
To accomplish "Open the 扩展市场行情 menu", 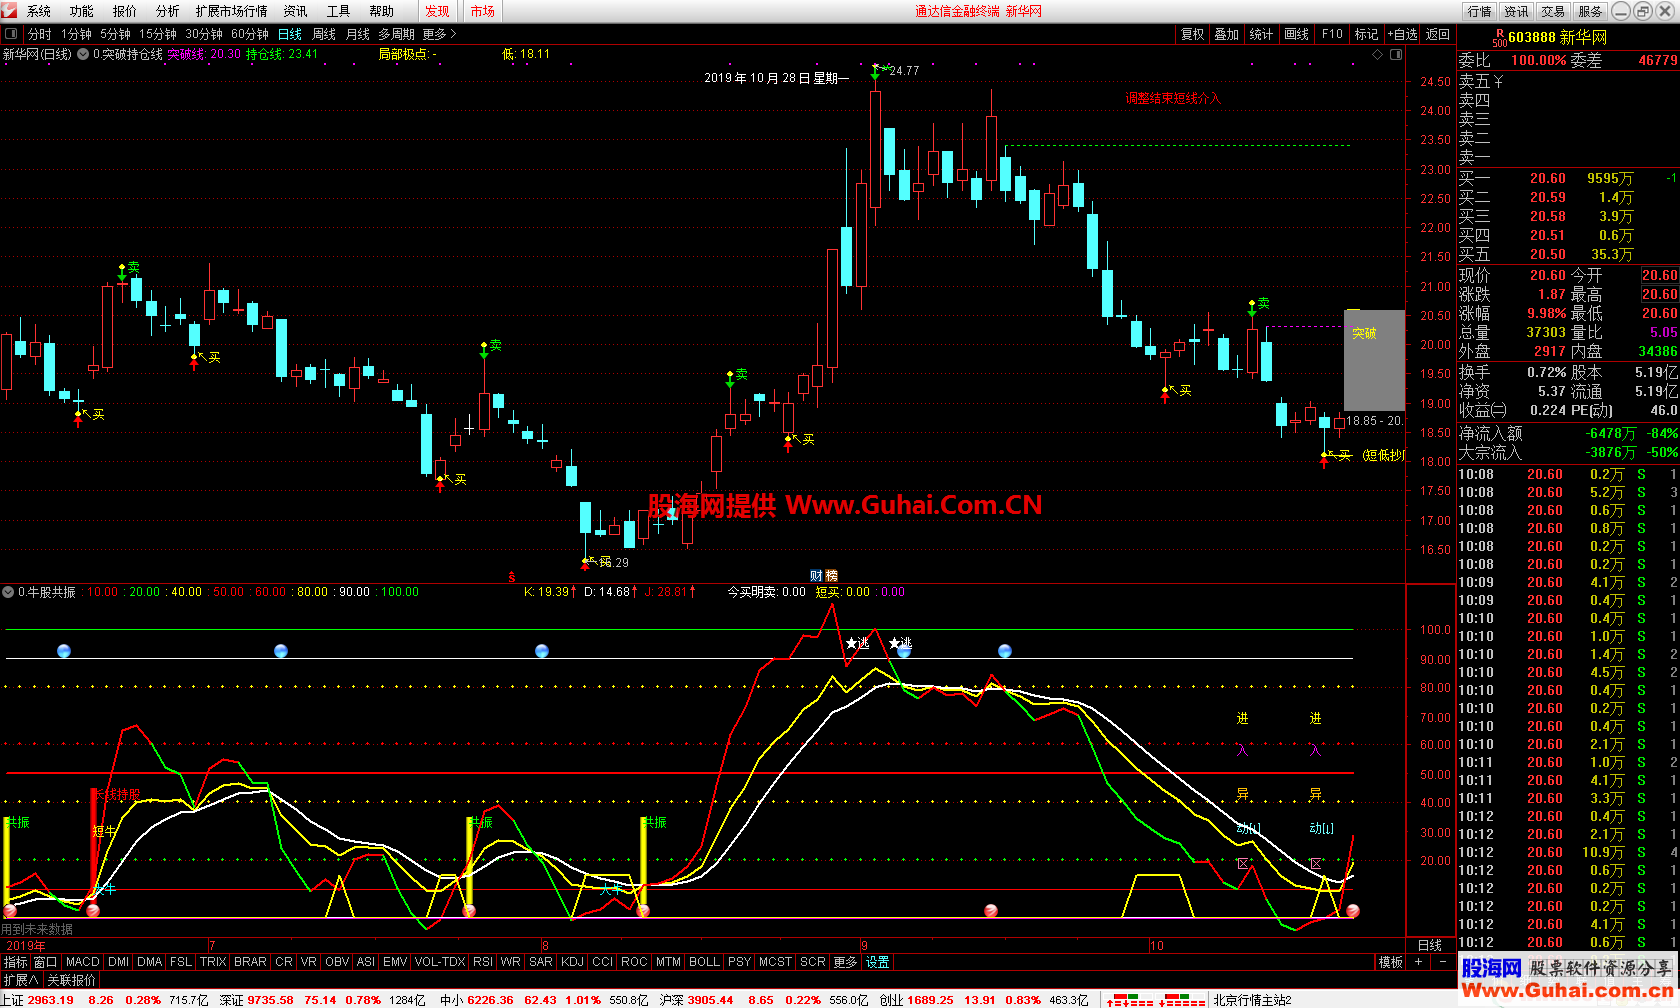I will [x=231, y=11].
